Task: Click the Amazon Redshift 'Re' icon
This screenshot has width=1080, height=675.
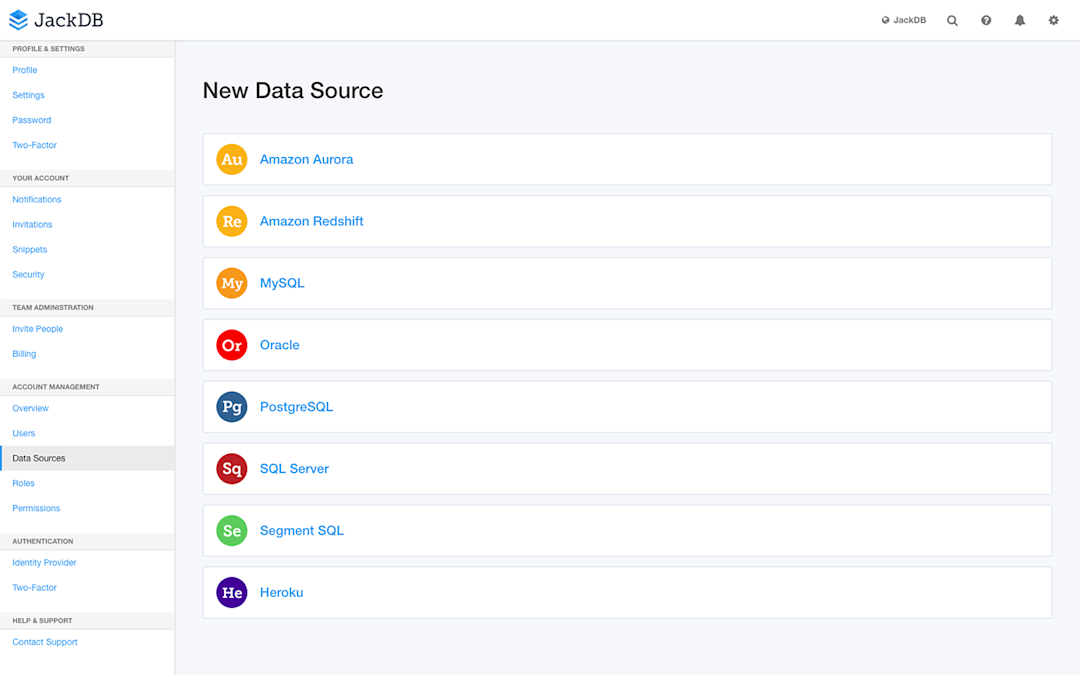Action: pos(232,221)
